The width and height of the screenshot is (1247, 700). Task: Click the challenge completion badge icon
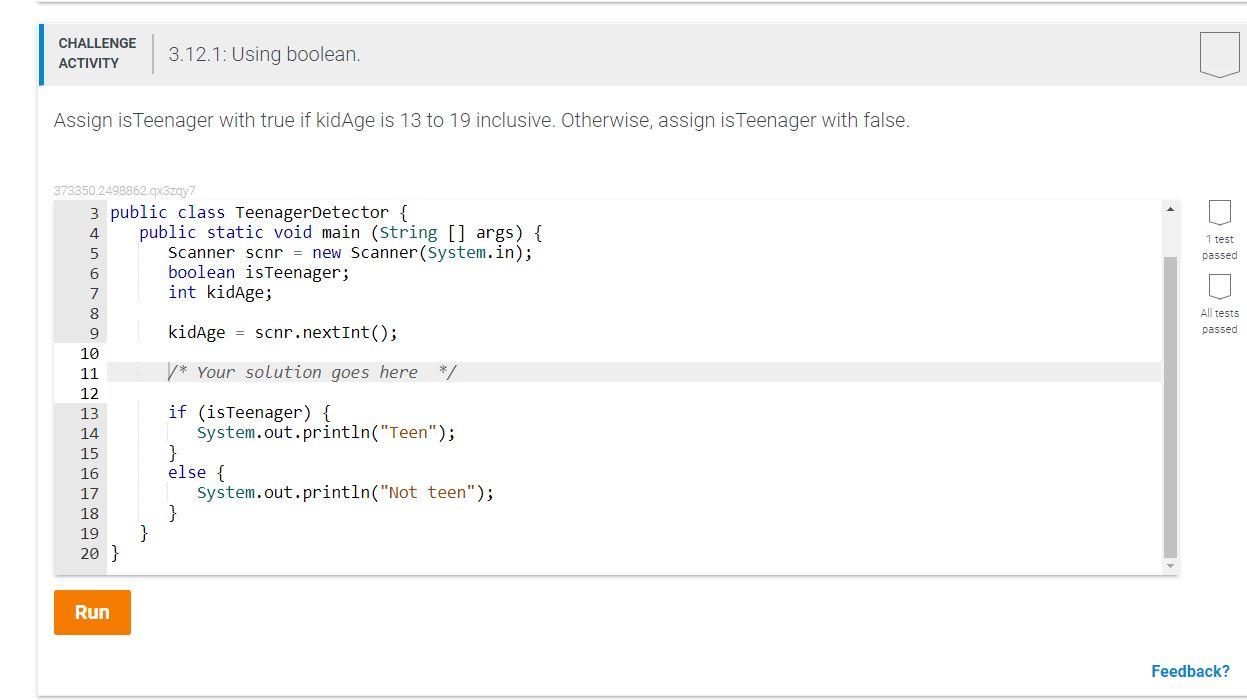(x=1219, y=54)
